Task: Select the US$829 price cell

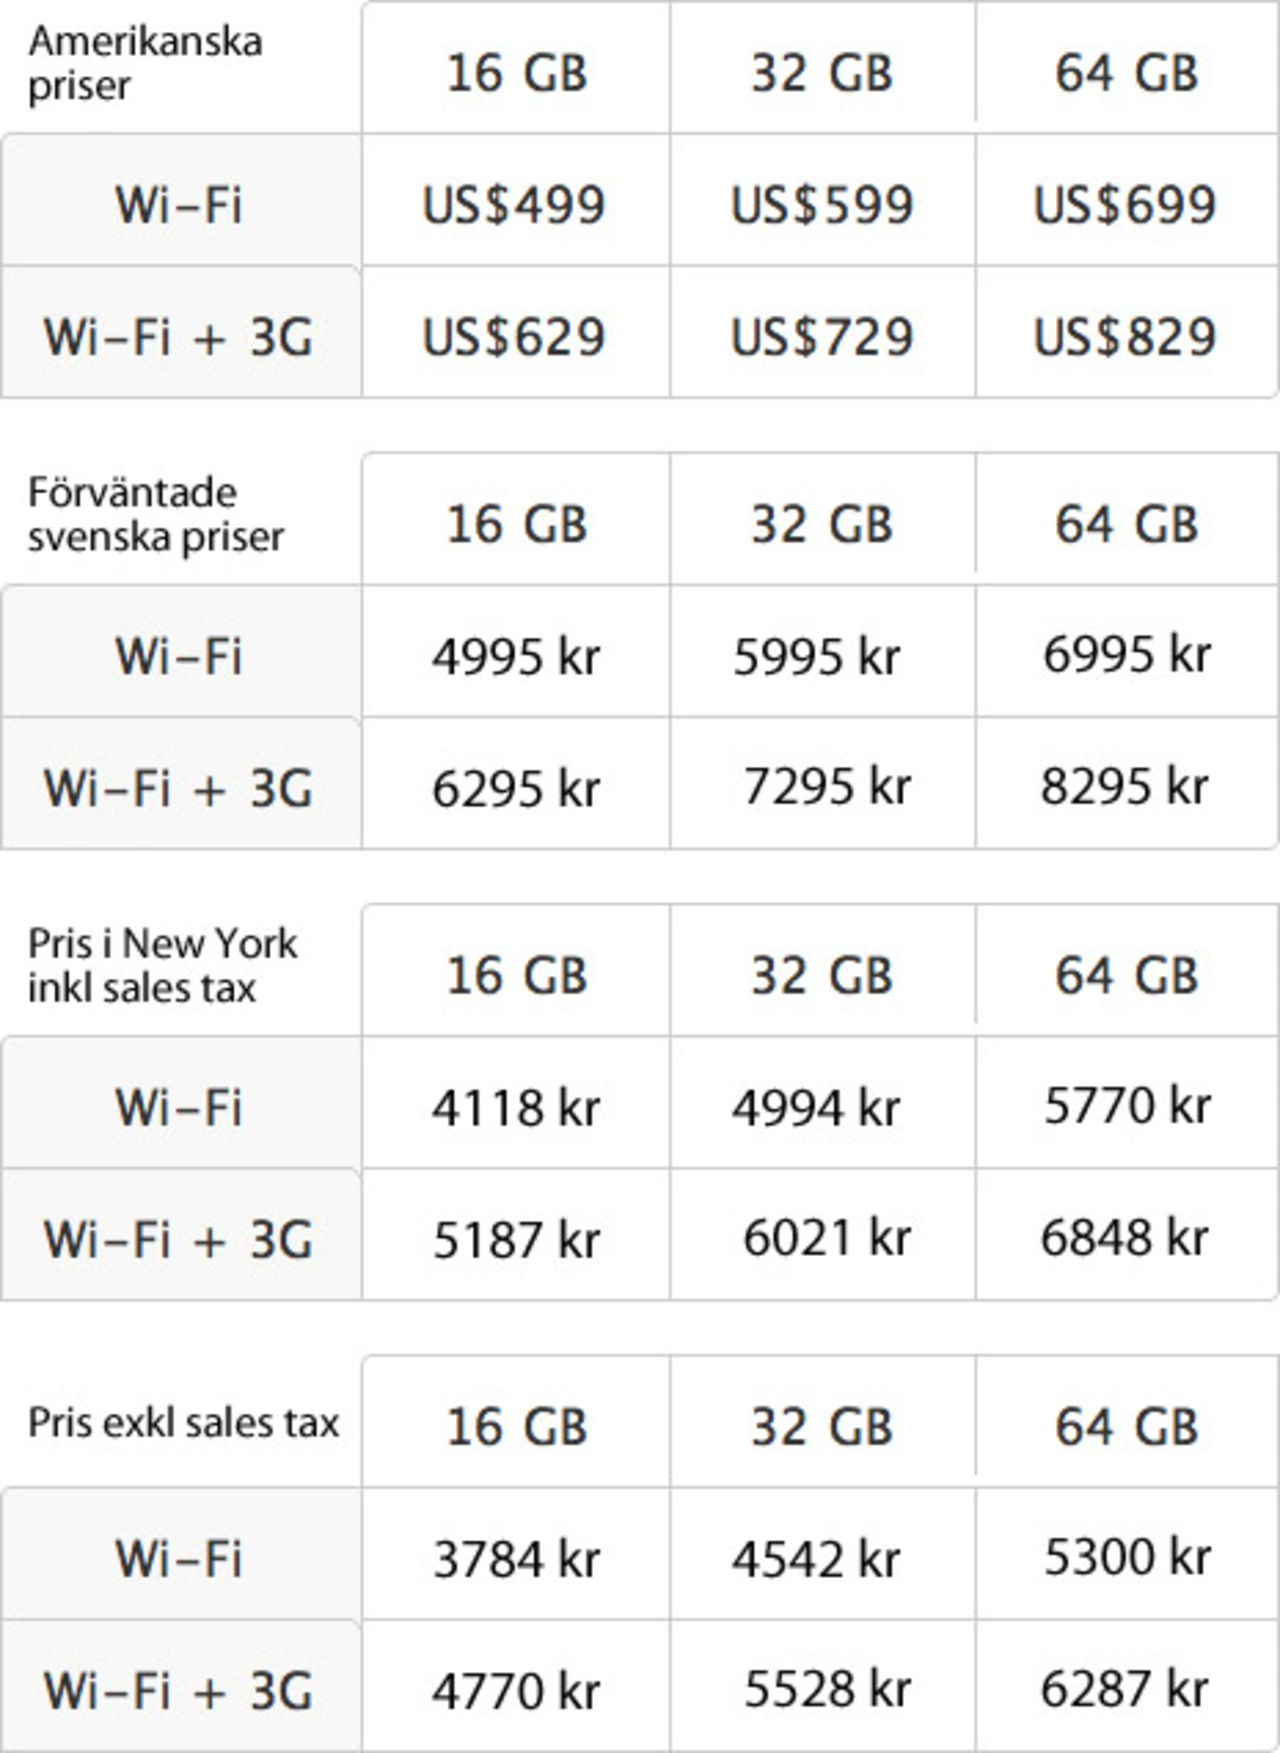Action: 1125,336
